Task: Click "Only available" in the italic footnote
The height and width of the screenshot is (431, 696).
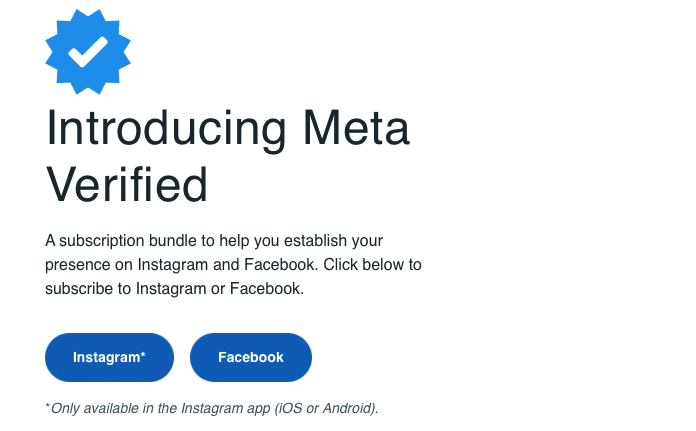Action: coord(95,408)
